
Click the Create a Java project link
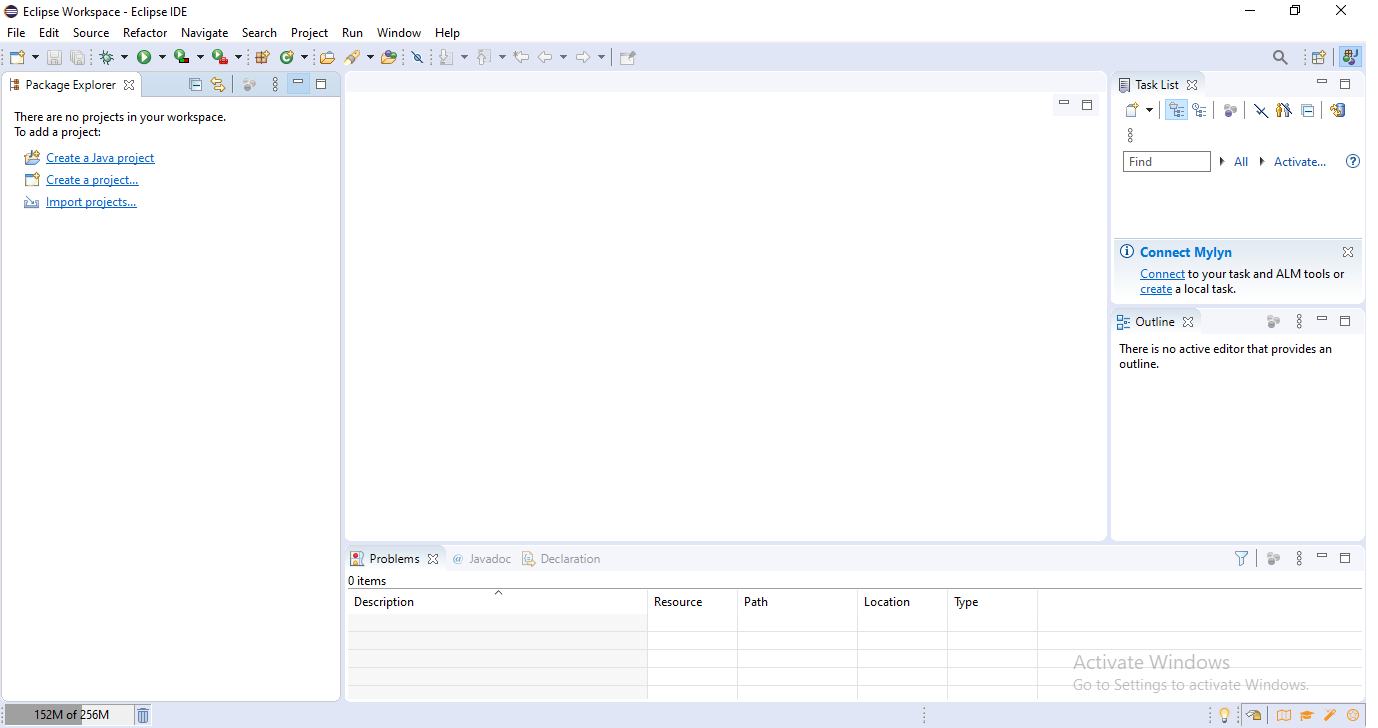(x=100, y=157)
